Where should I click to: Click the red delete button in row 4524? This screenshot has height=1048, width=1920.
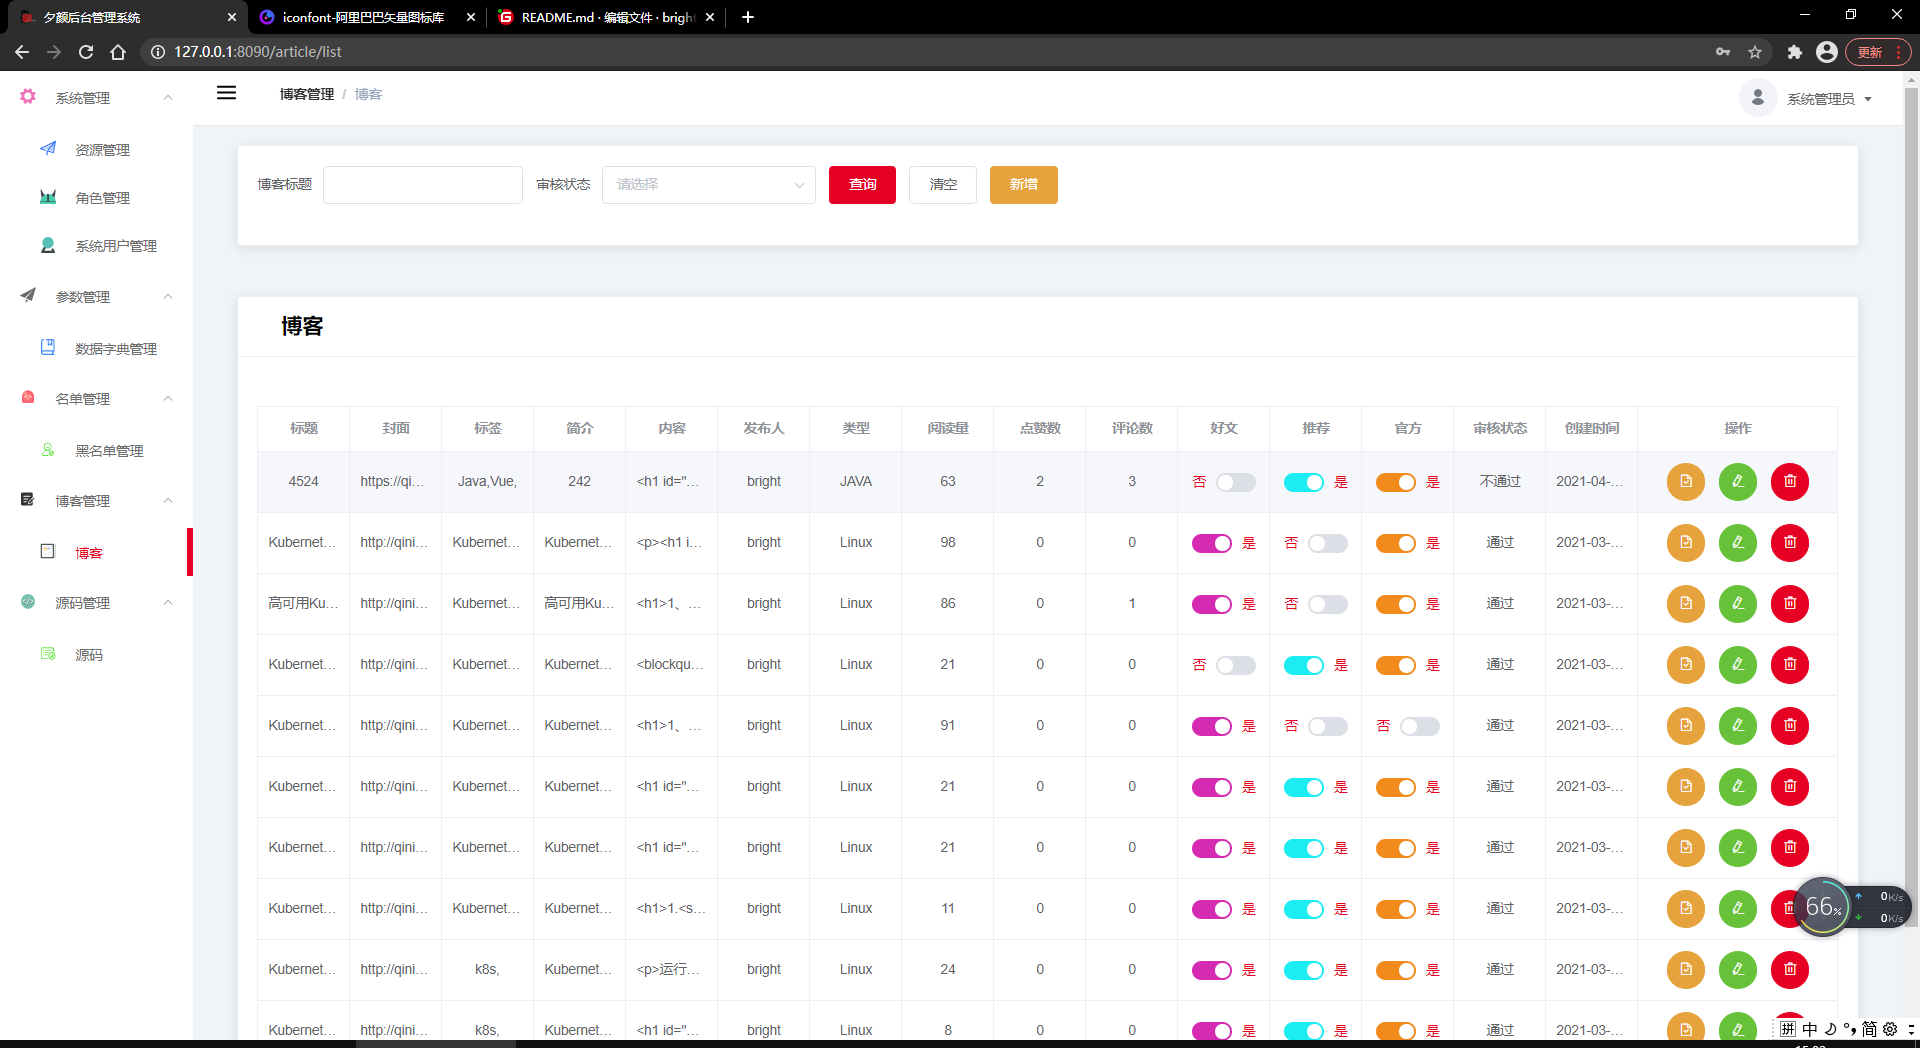click(1790, 482)
